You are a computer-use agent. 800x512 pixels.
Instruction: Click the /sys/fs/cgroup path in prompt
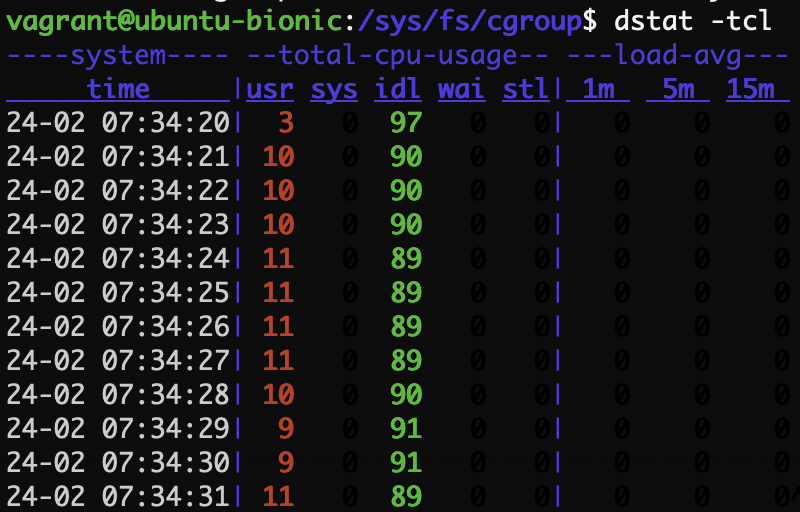click(470, 22)
